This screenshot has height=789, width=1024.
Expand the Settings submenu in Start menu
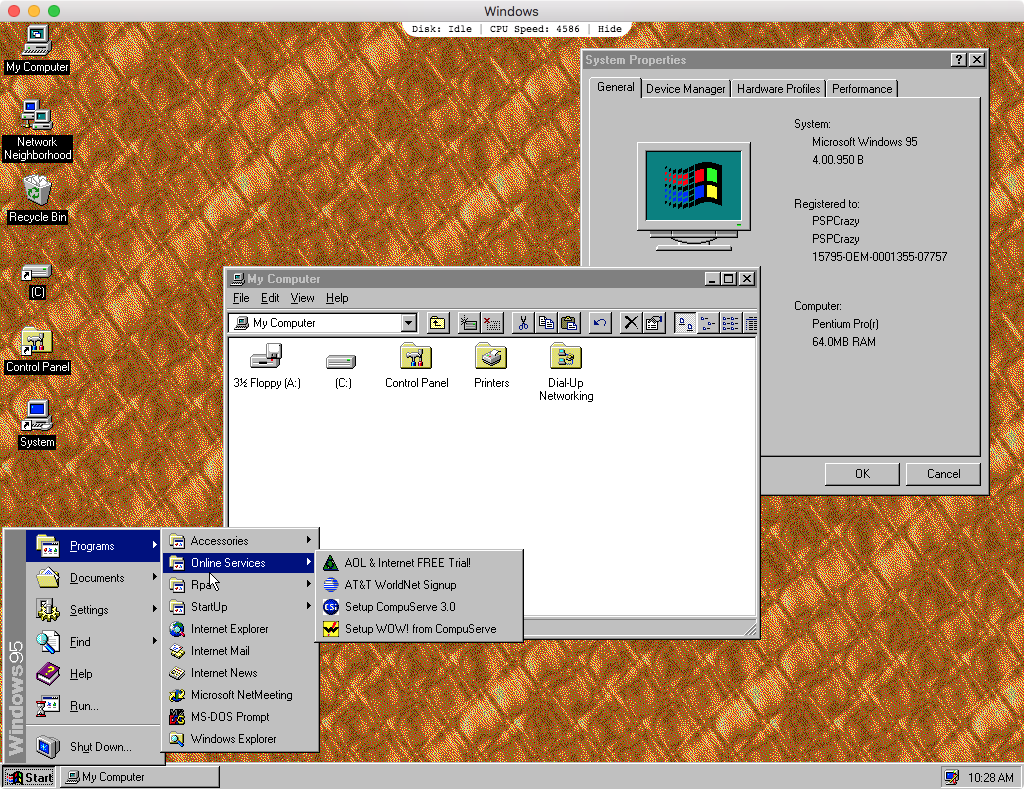(x=94, y=610)
